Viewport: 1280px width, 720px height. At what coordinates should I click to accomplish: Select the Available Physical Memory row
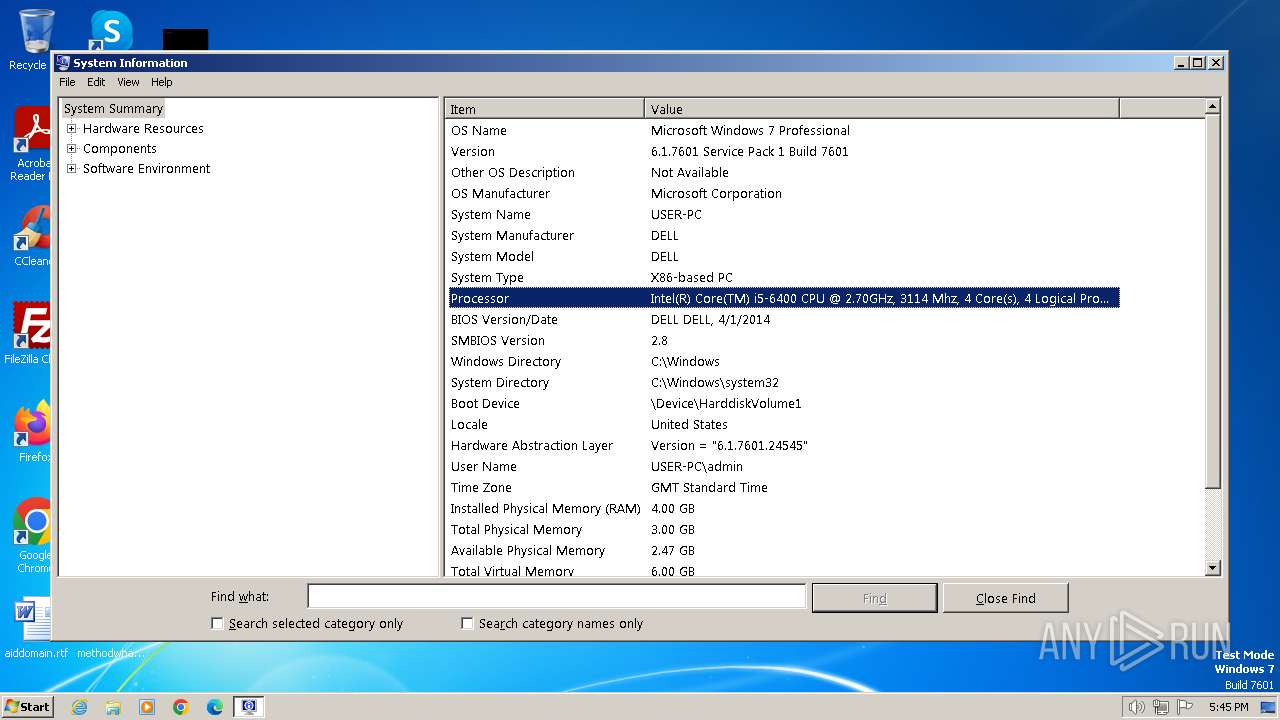tap(784, 550)
